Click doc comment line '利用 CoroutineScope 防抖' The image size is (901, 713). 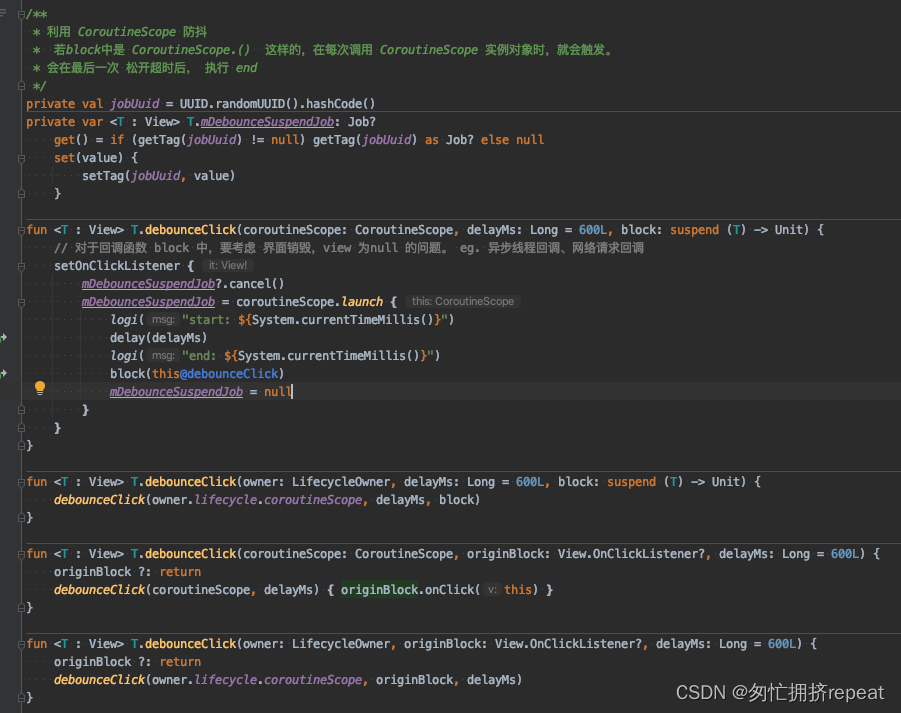[x=127, y=32]
